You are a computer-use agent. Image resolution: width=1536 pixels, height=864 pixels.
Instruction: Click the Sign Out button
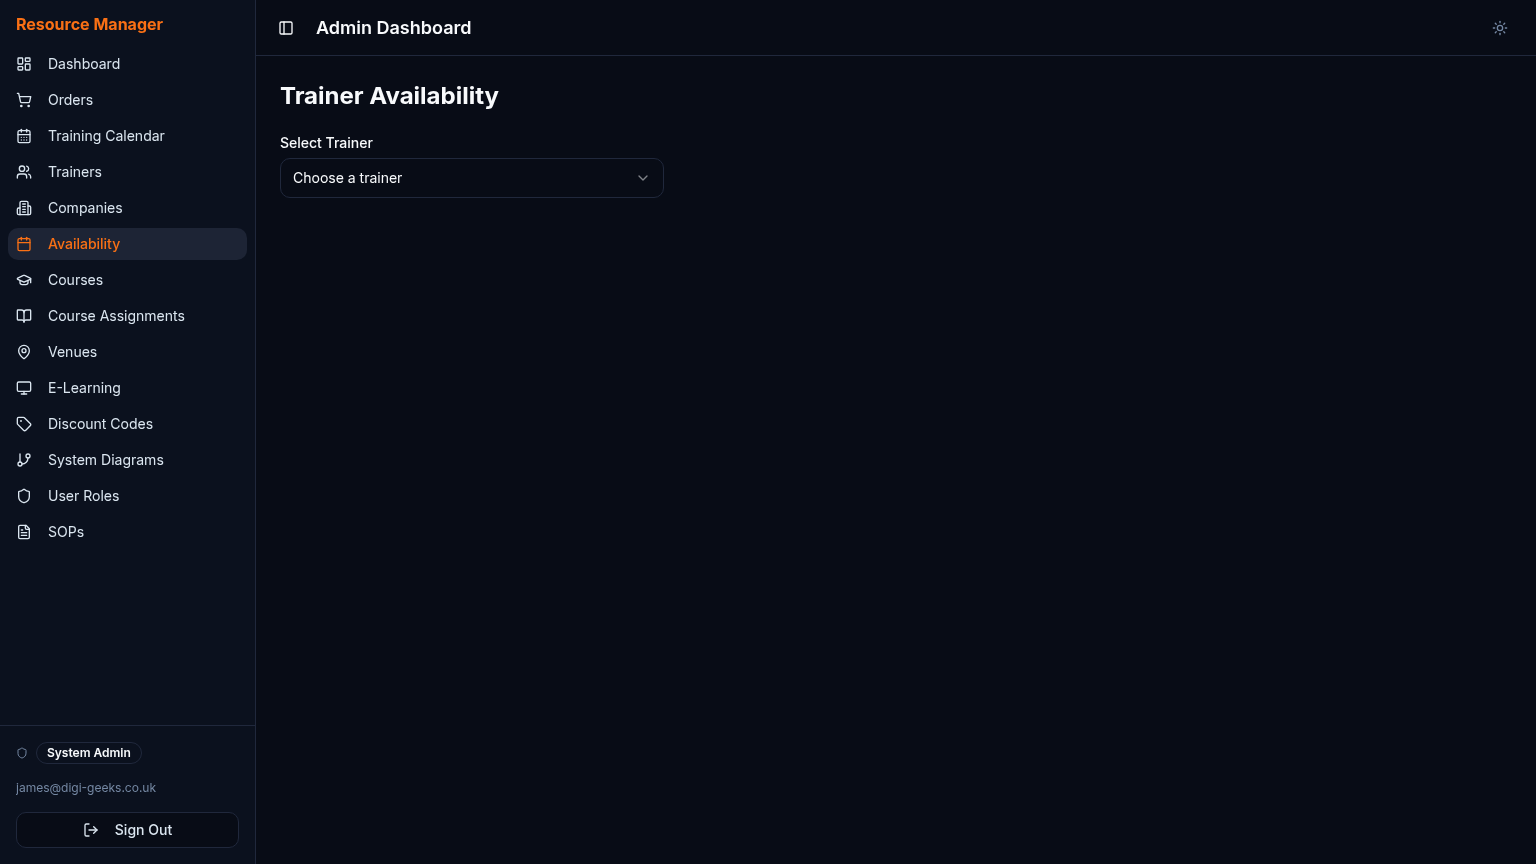tap(127, 830)
